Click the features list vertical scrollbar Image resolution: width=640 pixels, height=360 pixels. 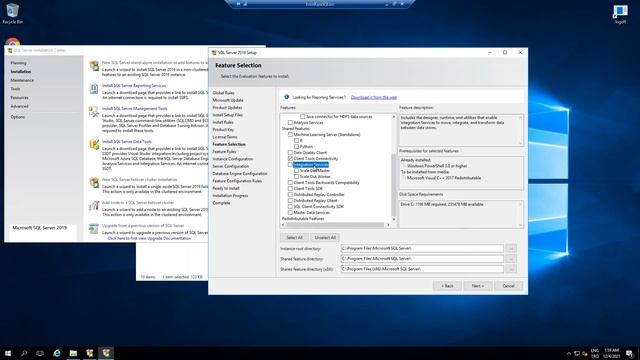[394, 185]
